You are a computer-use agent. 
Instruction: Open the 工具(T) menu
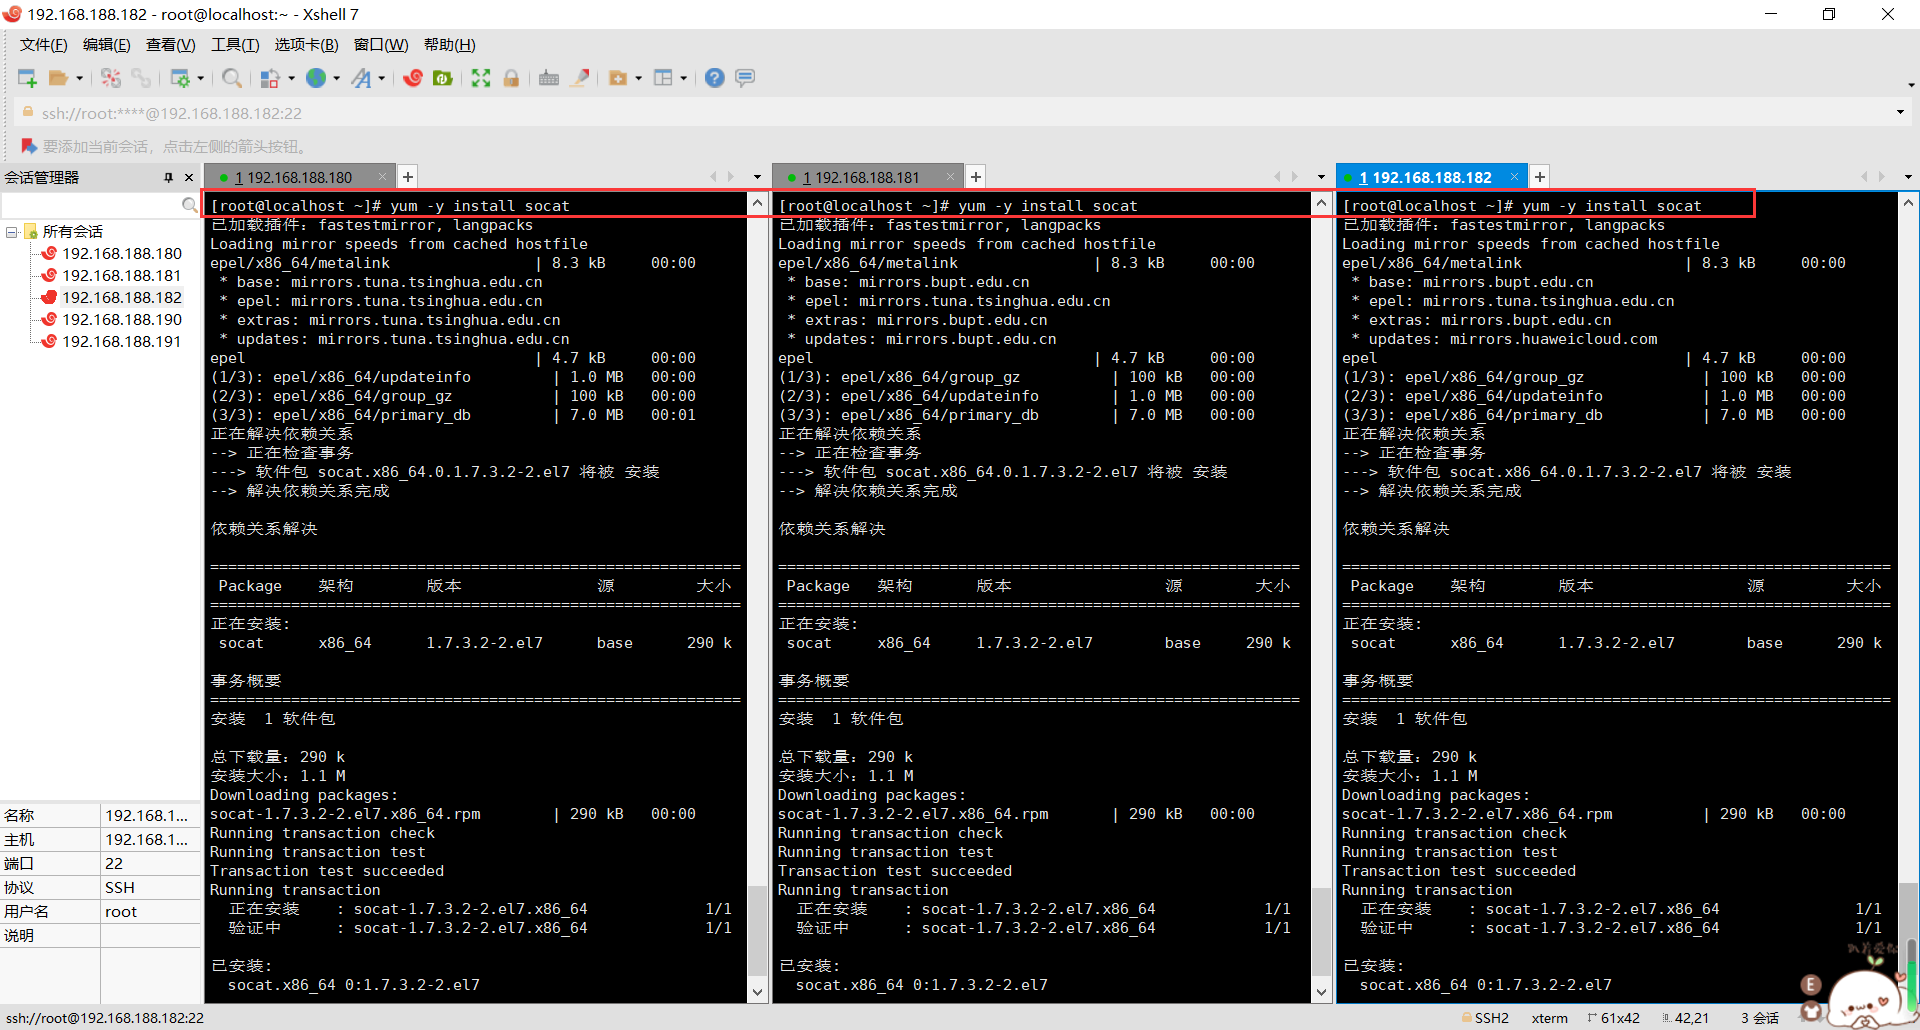(235, 45)
